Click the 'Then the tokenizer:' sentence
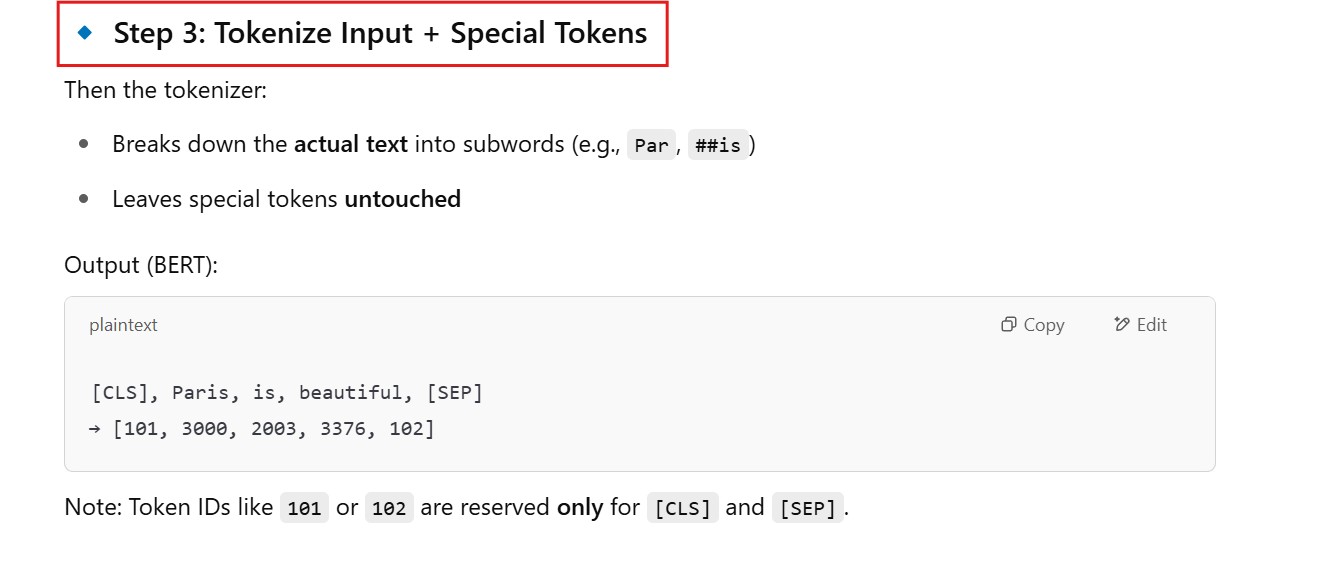 pos(165,90)
